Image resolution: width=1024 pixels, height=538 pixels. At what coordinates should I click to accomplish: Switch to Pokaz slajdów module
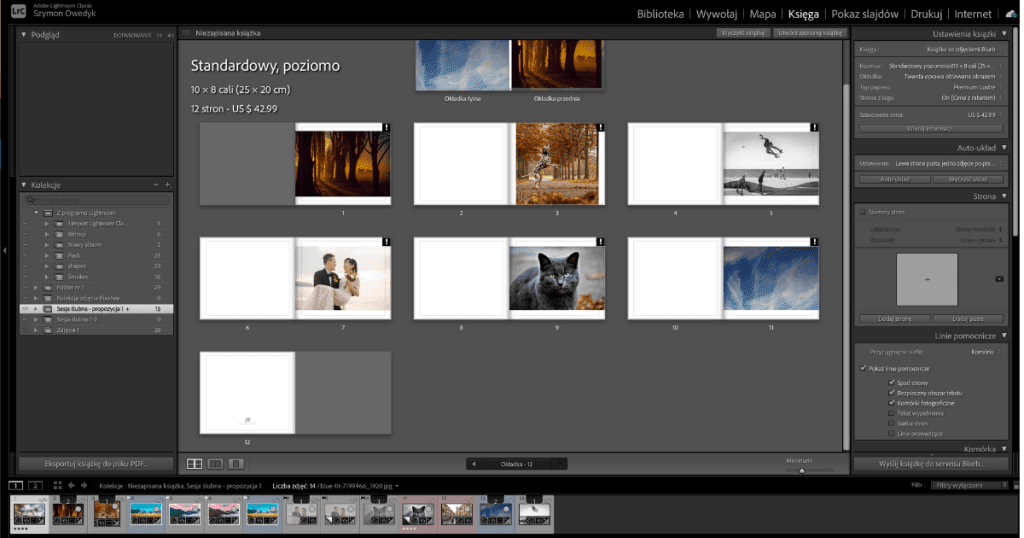pyautogui.click(x=865, y=14)
